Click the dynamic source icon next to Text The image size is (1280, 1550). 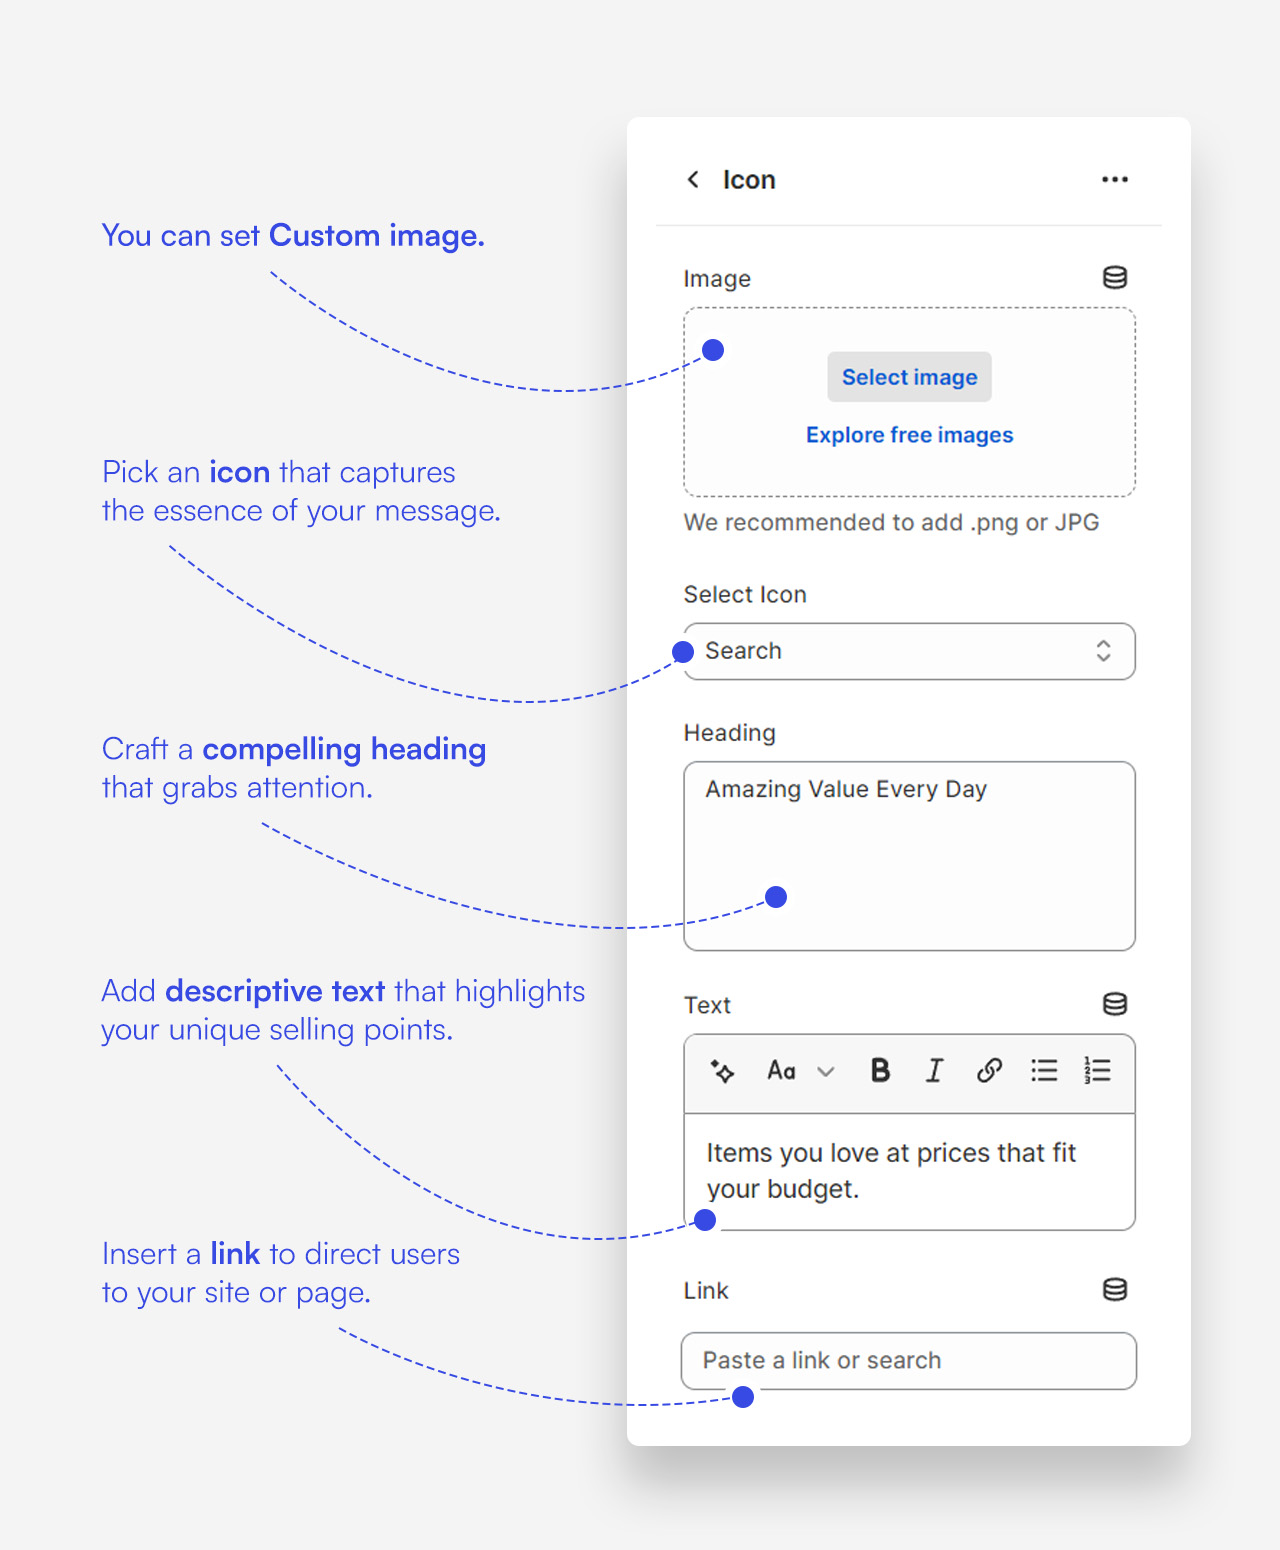1114,1004
